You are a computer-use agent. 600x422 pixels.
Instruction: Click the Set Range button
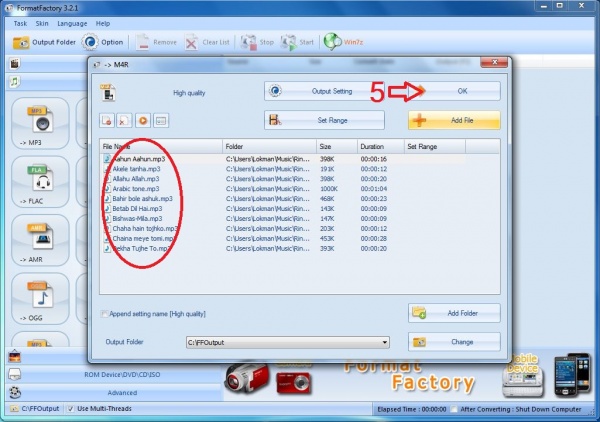pos(324,120)
